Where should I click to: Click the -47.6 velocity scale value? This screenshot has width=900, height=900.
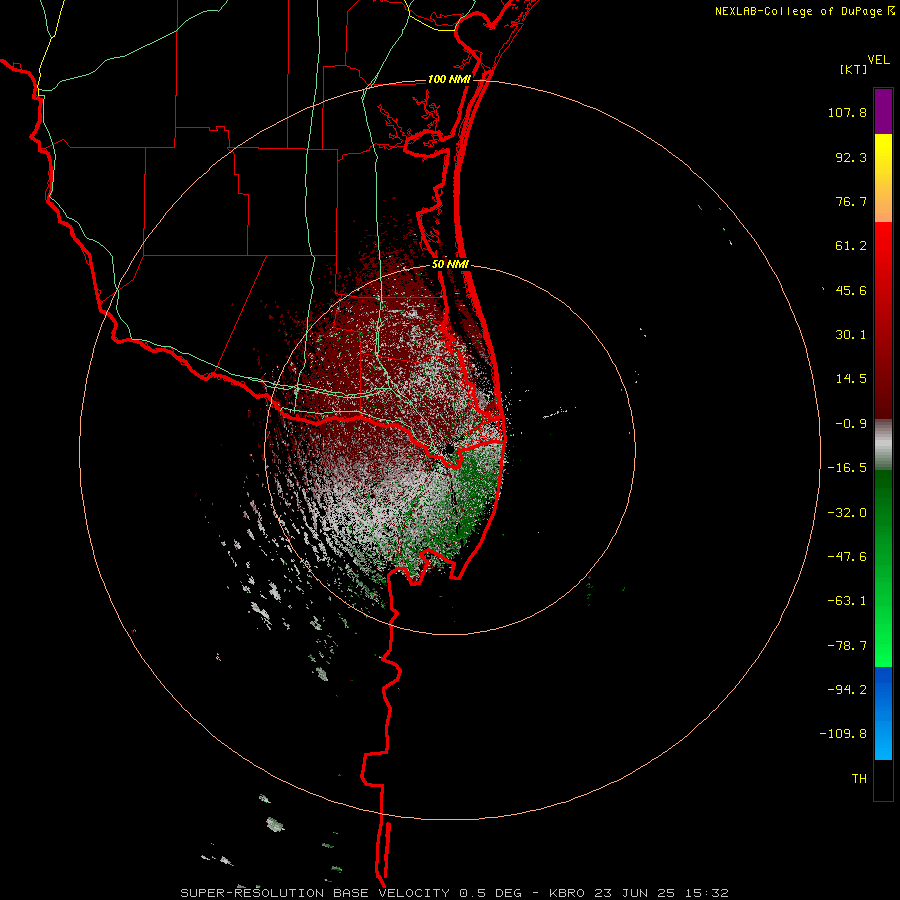click(847, 557)
